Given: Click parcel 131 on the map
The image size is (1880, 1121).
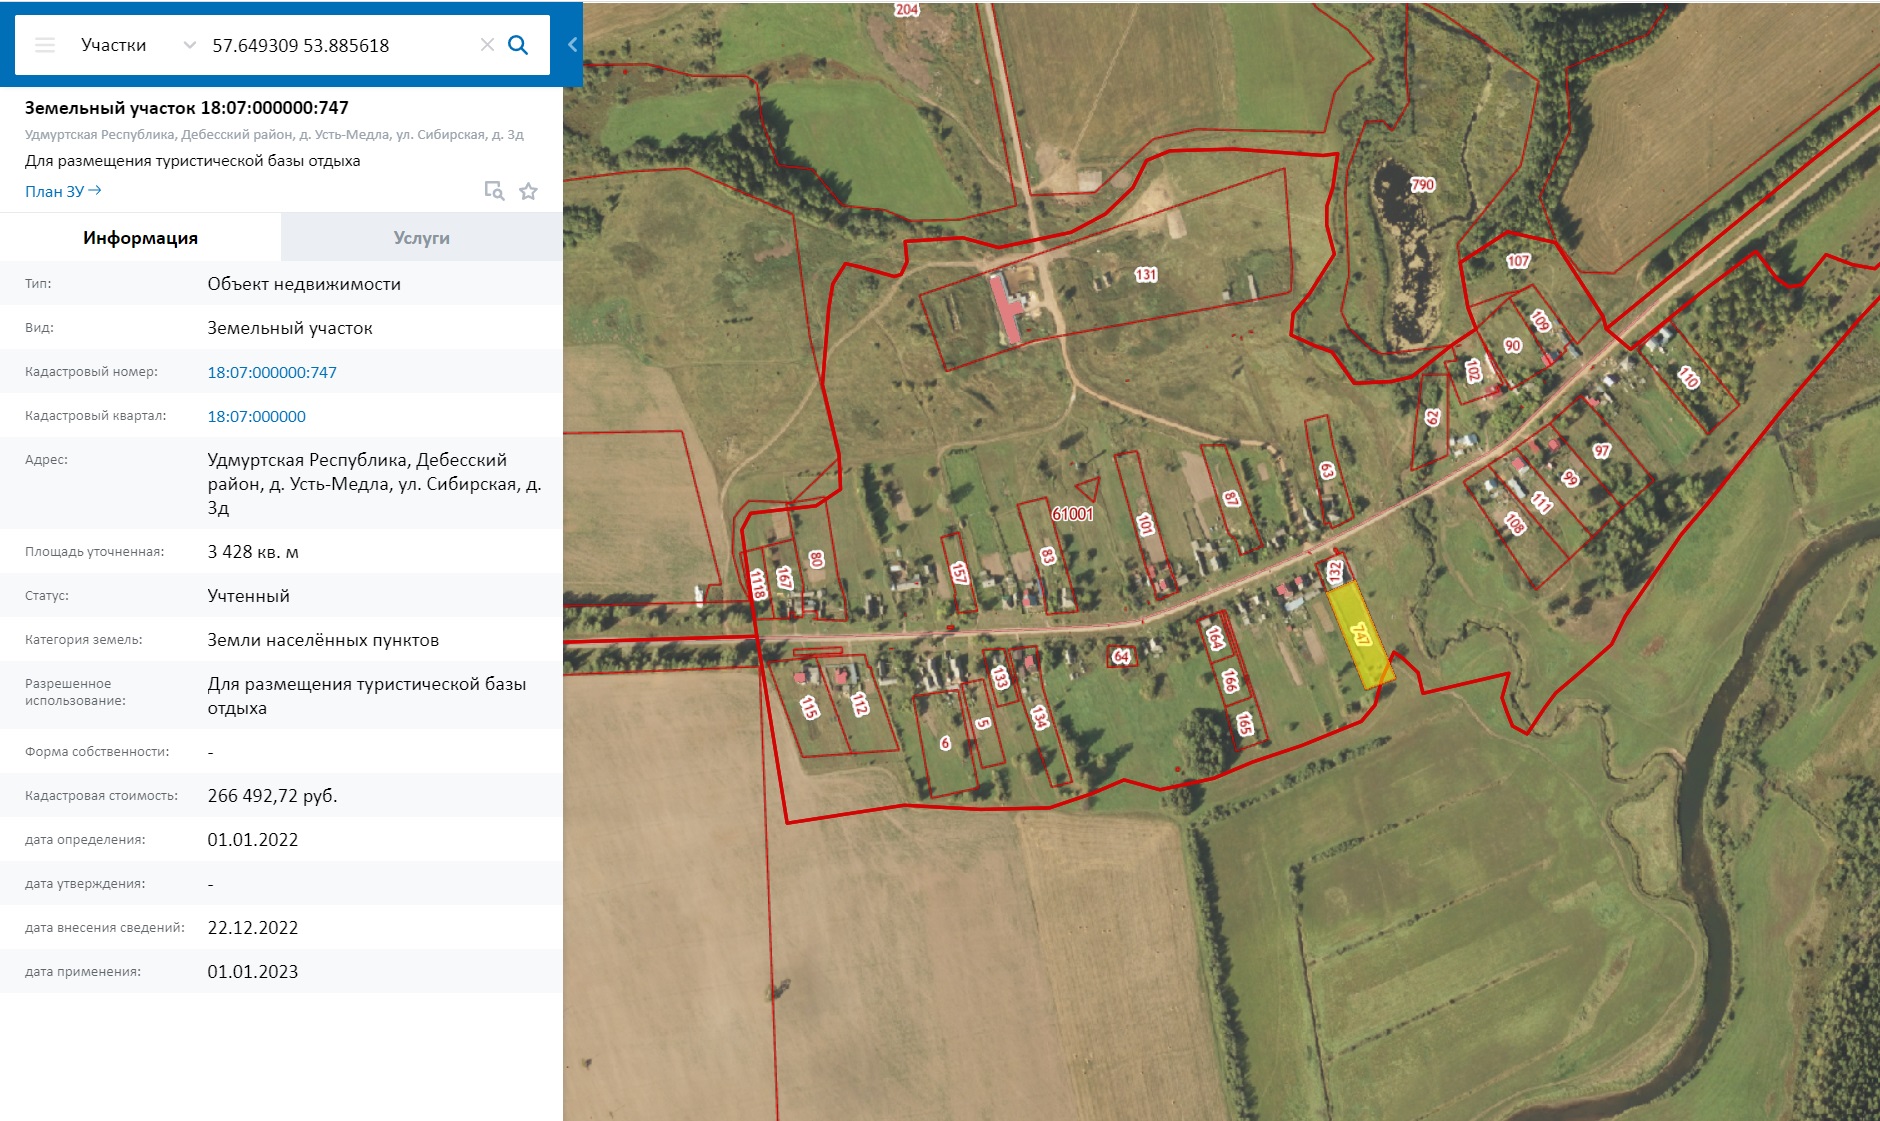Looking at the screenshot, I should (1146, 274).
